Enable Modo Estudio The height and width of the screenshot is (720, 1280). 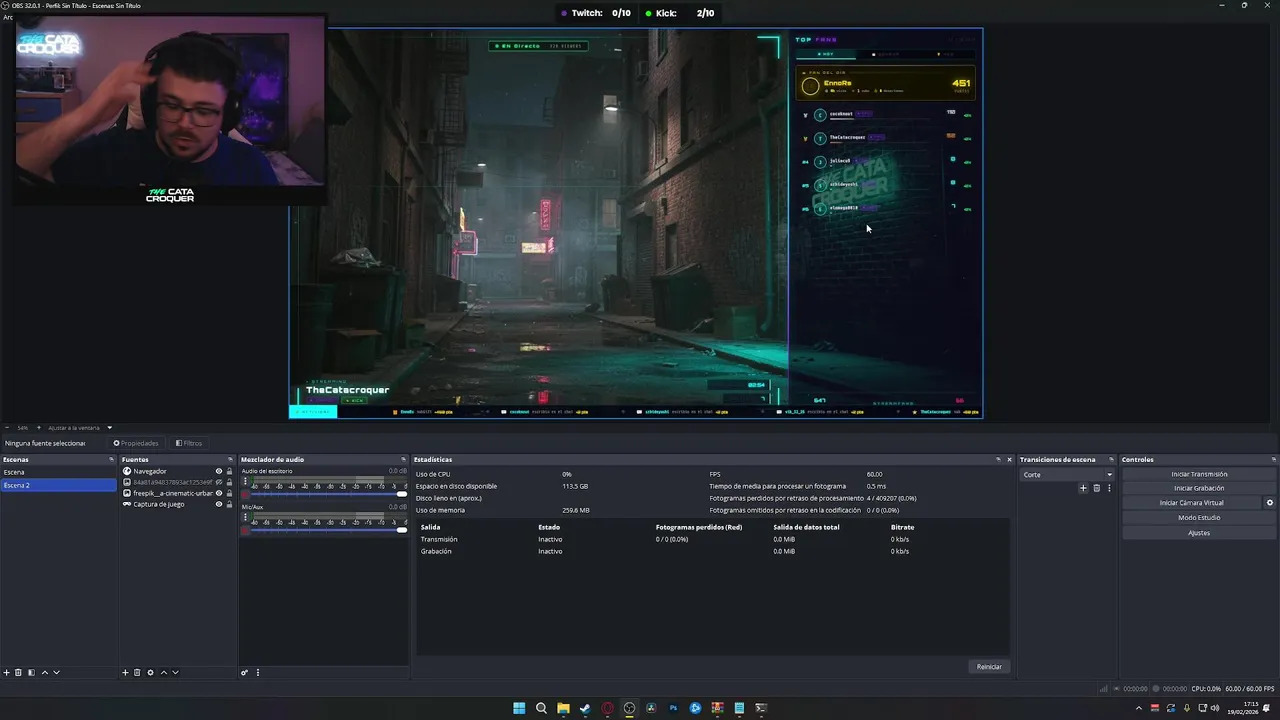[x=1199, y=518]
